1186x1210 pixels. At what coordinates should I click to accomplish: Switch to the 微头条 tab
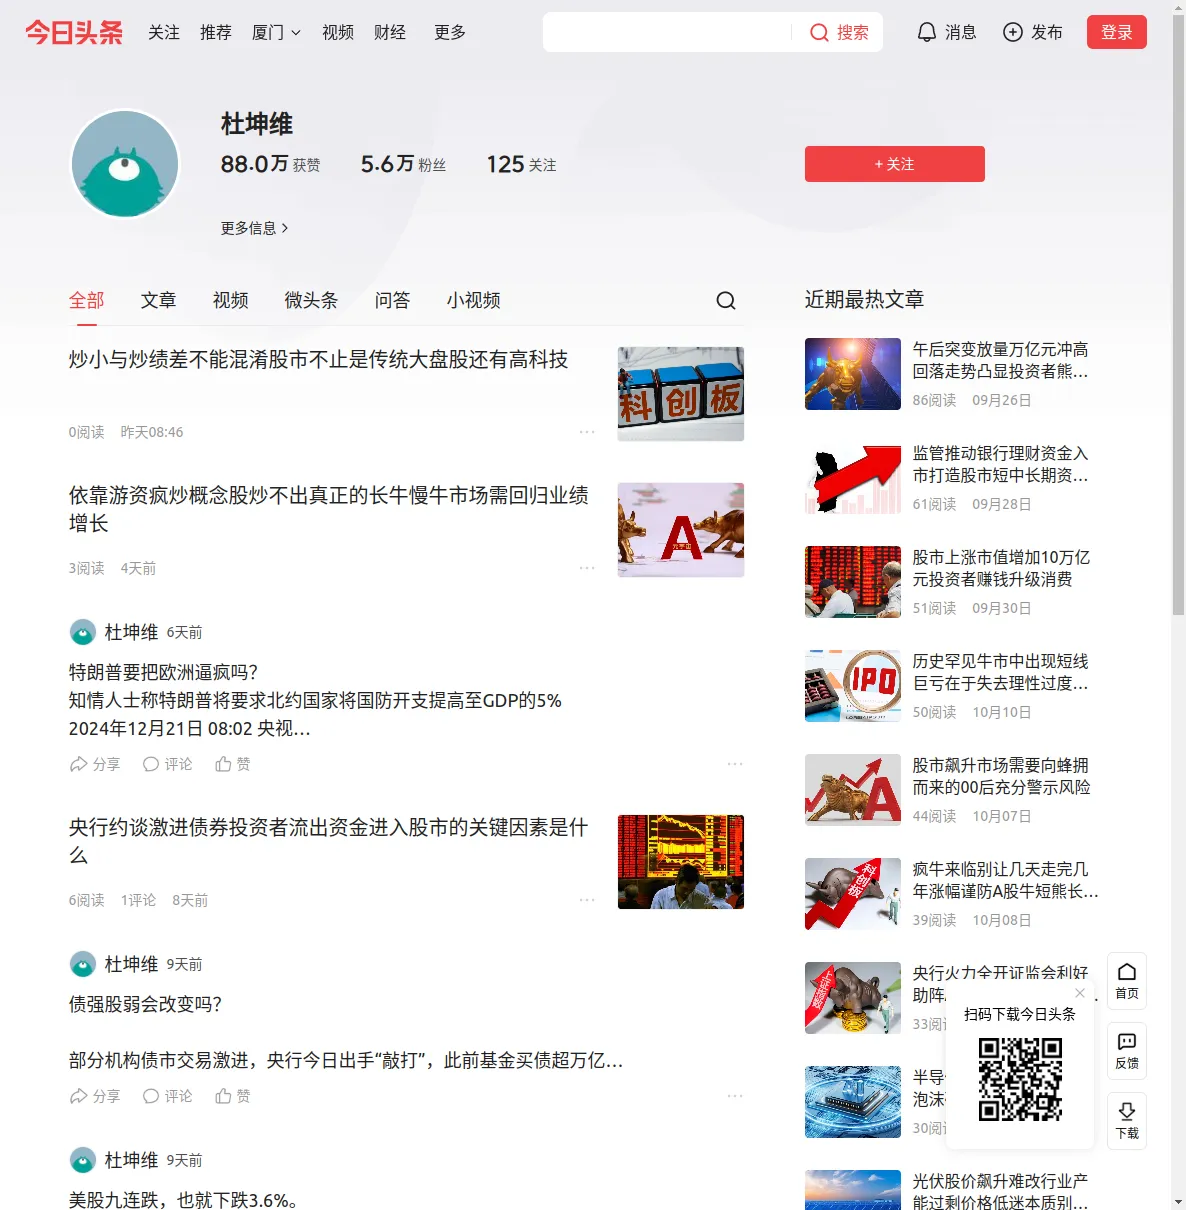(x=311, y=300)
